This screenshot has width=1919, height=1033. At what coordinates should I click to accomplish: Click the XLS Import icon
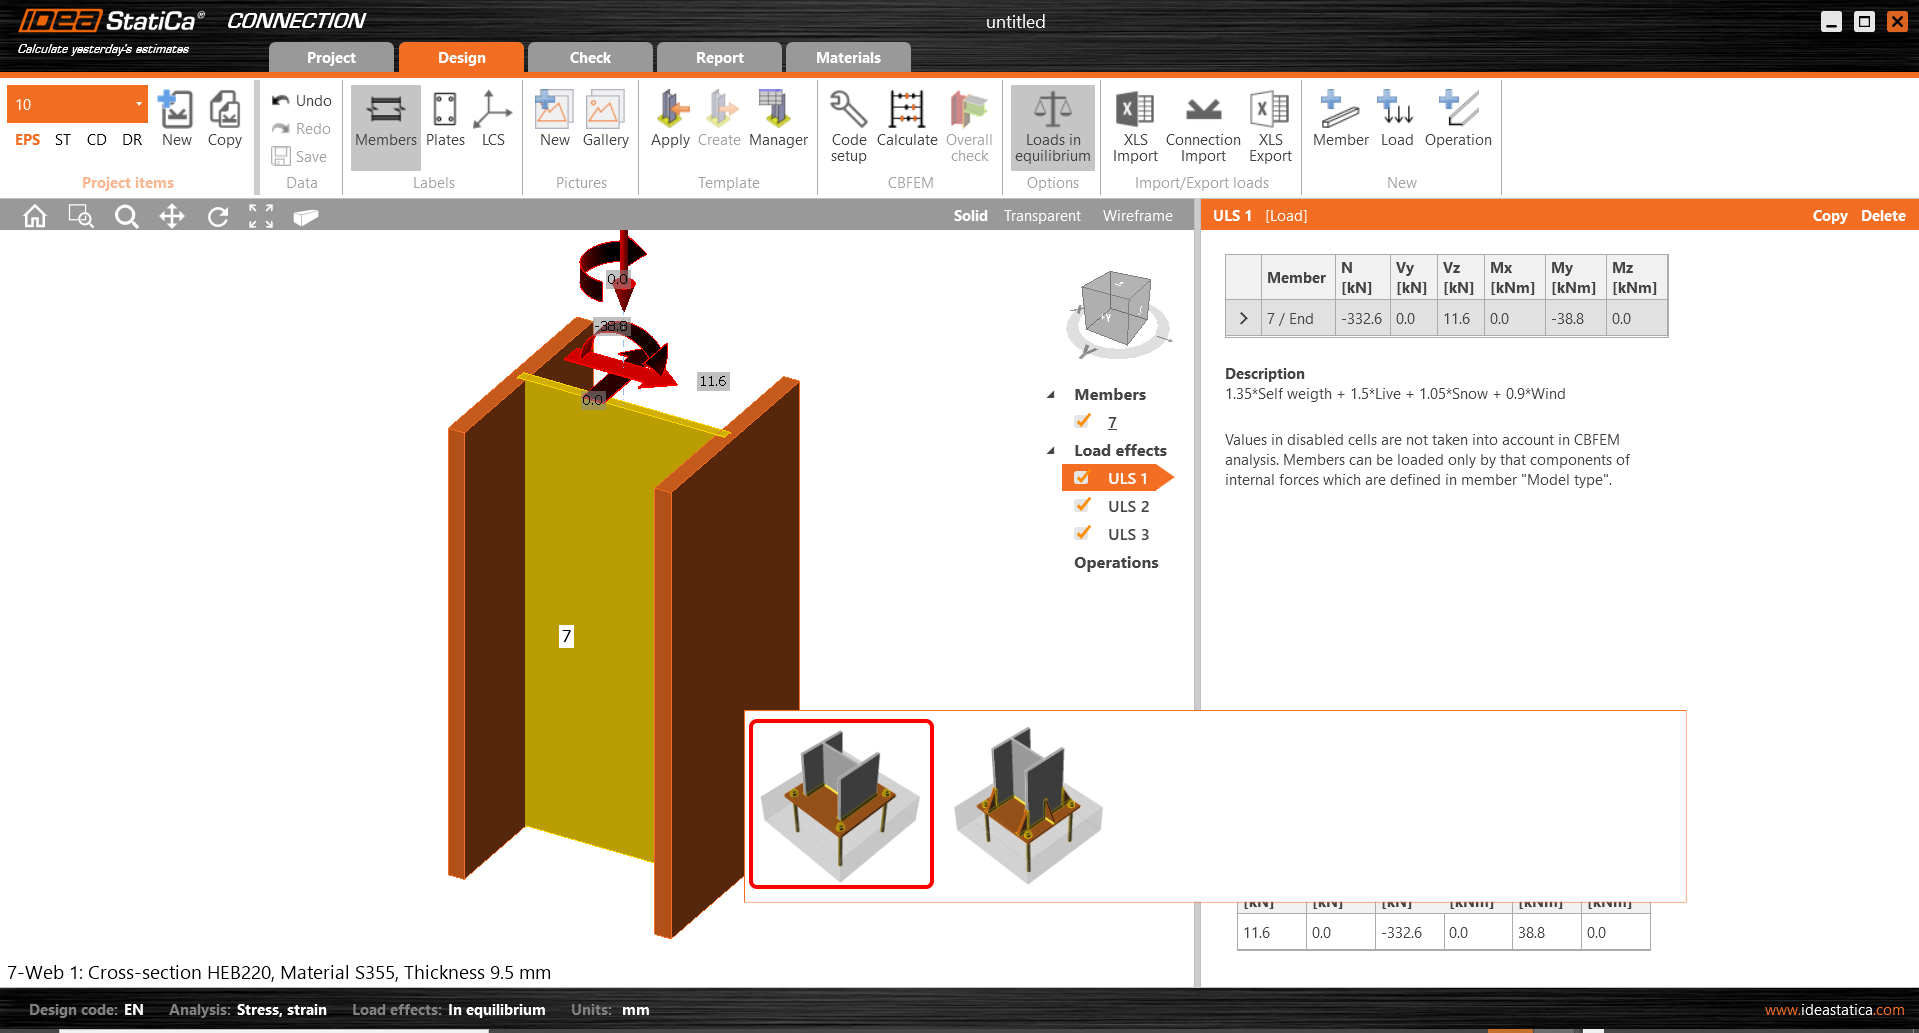tap(1134, 110)
